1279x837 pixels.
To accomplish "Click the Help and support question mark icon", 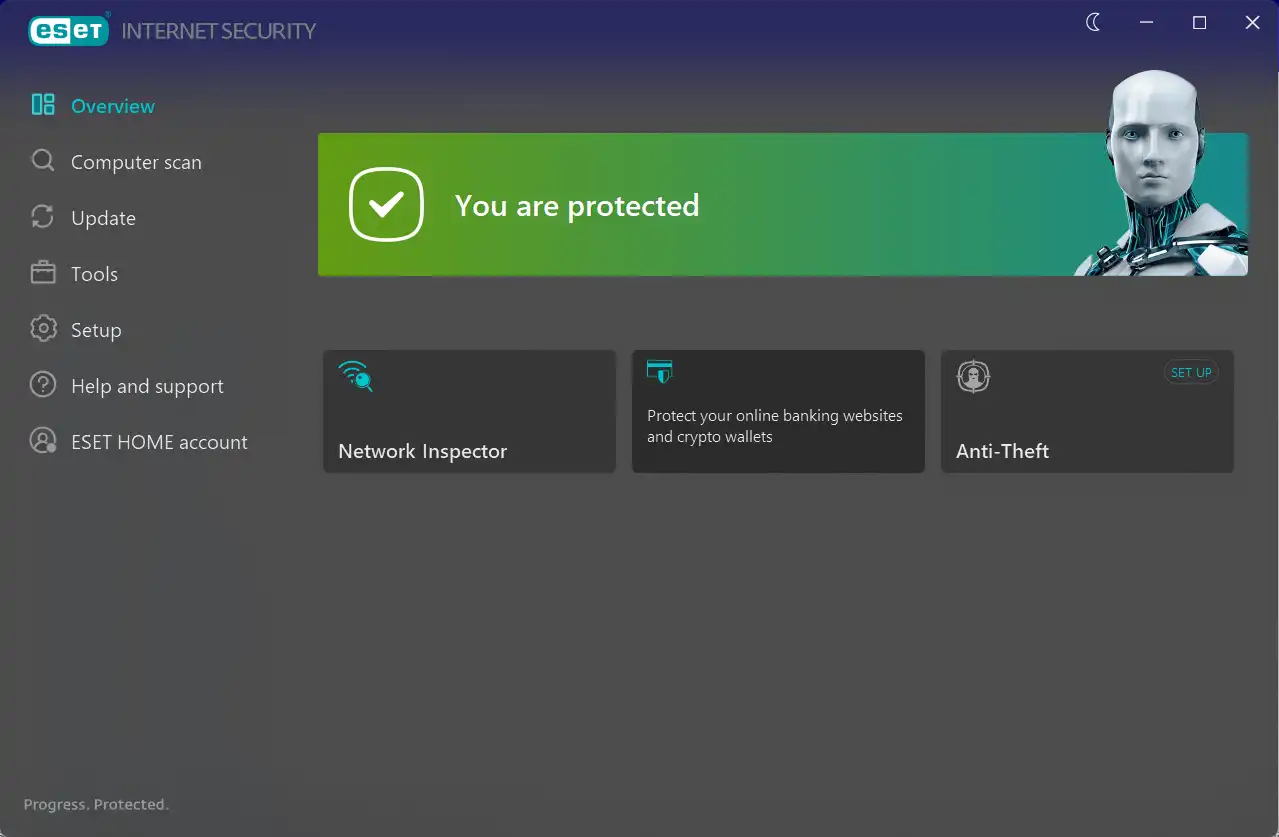I will (43, 385).
